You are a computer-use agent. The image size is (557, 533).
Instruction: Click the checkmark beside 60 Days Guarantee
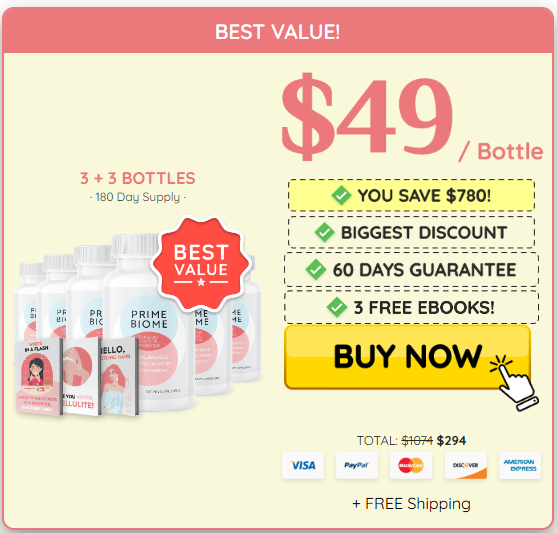[x=316, y=270]
